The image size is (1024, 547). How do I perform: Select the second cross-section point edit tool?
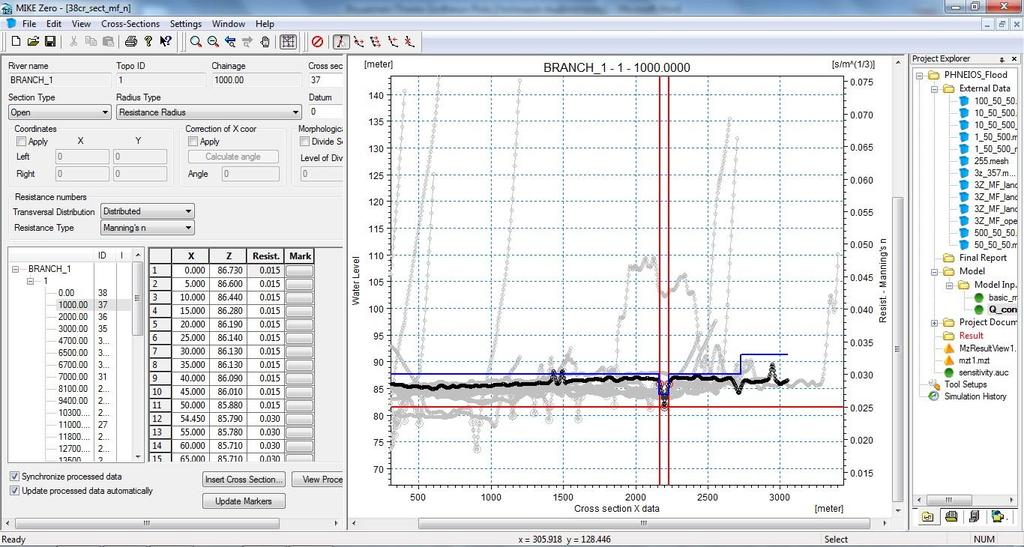[x=359, y=42]
